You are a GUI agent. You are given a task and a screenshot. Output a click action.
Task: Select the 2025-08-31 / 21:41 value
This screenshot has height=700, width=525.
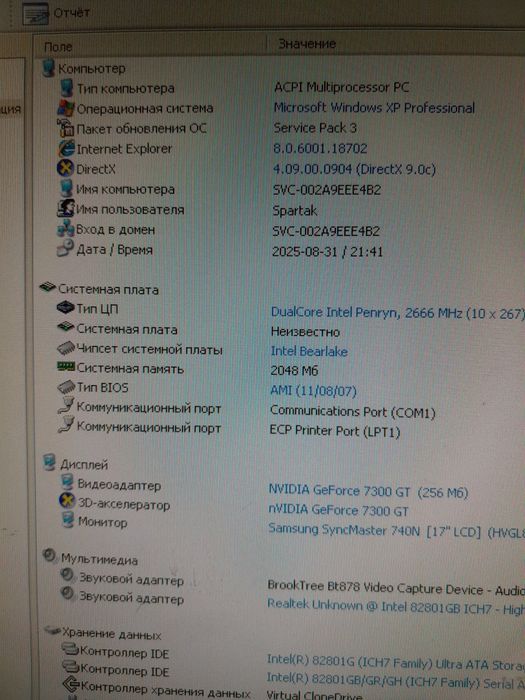(328, 252)
